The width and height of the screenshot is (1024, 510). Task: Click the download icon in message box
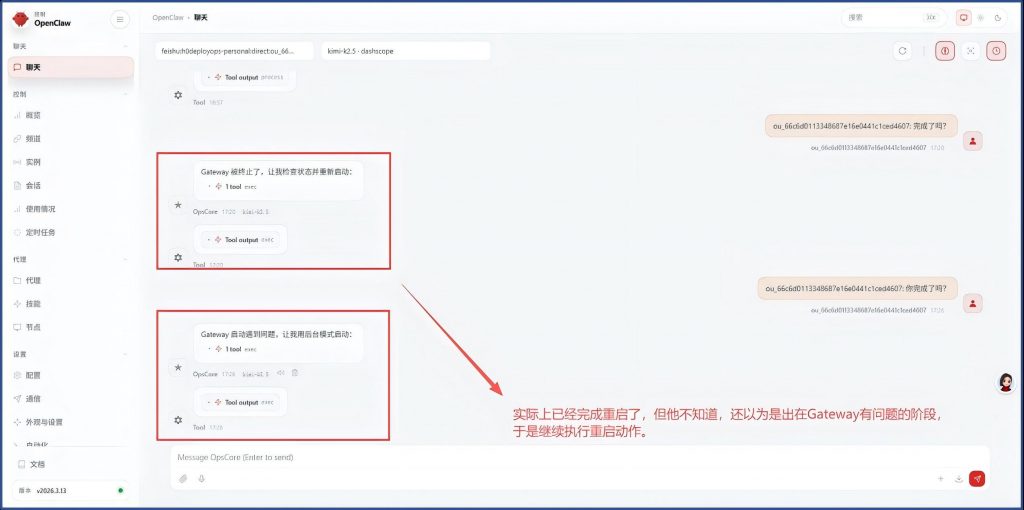click(958, 479)
